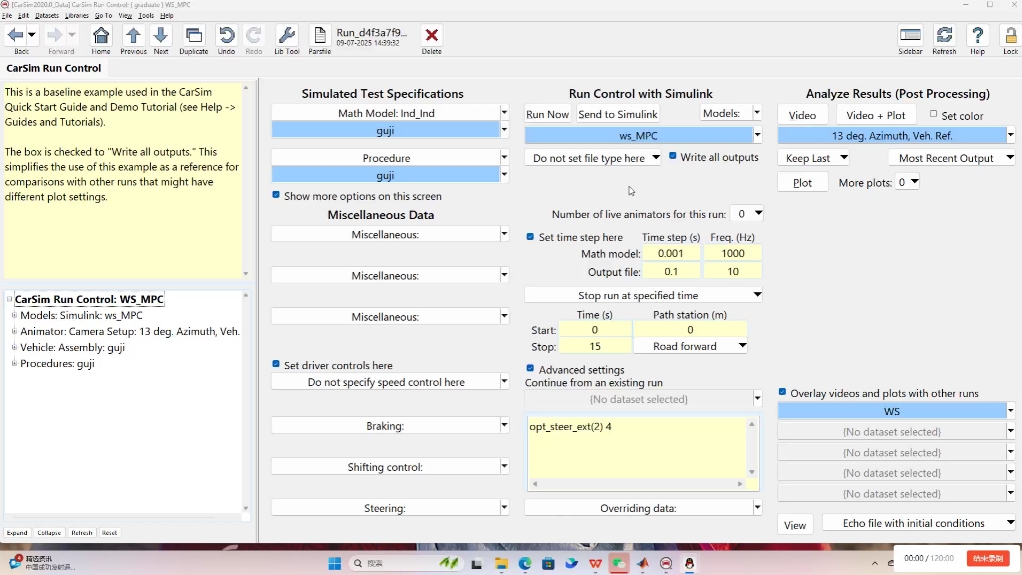
Task: Click Math model time step field 0.001
Action: pos(671,254)
